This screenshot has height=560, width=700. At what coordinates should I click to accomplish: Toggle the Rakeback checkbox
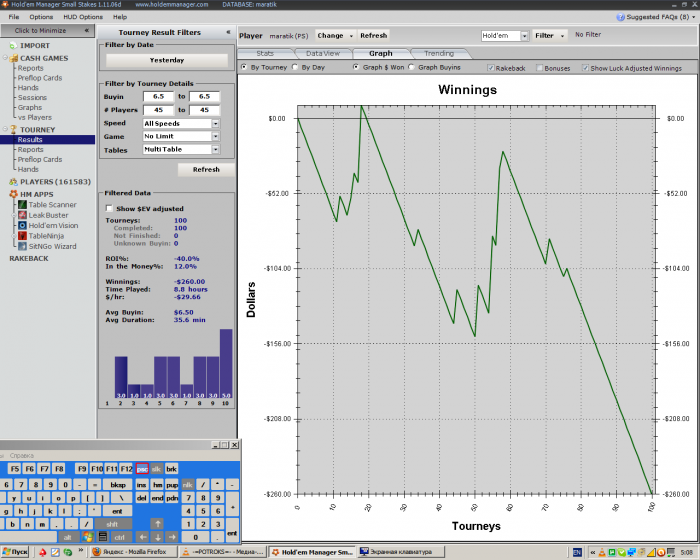[x=490, y=68]
